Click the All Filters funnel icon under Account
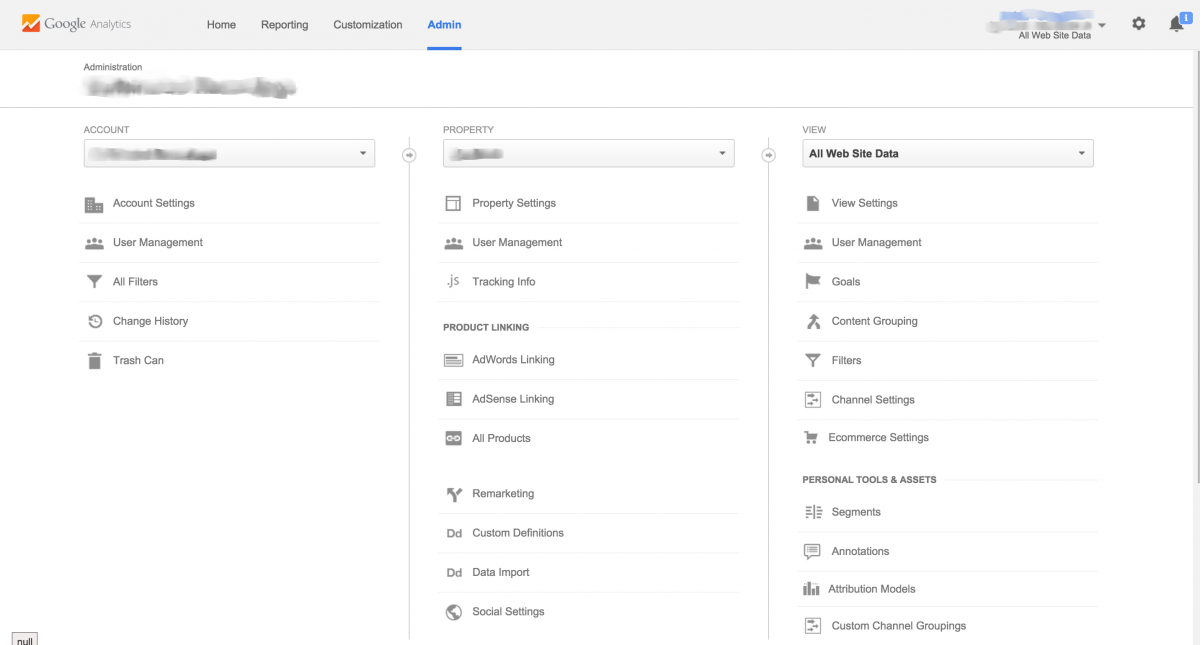This screenshot has height=645, width=1200. click(x=94, y=282)
